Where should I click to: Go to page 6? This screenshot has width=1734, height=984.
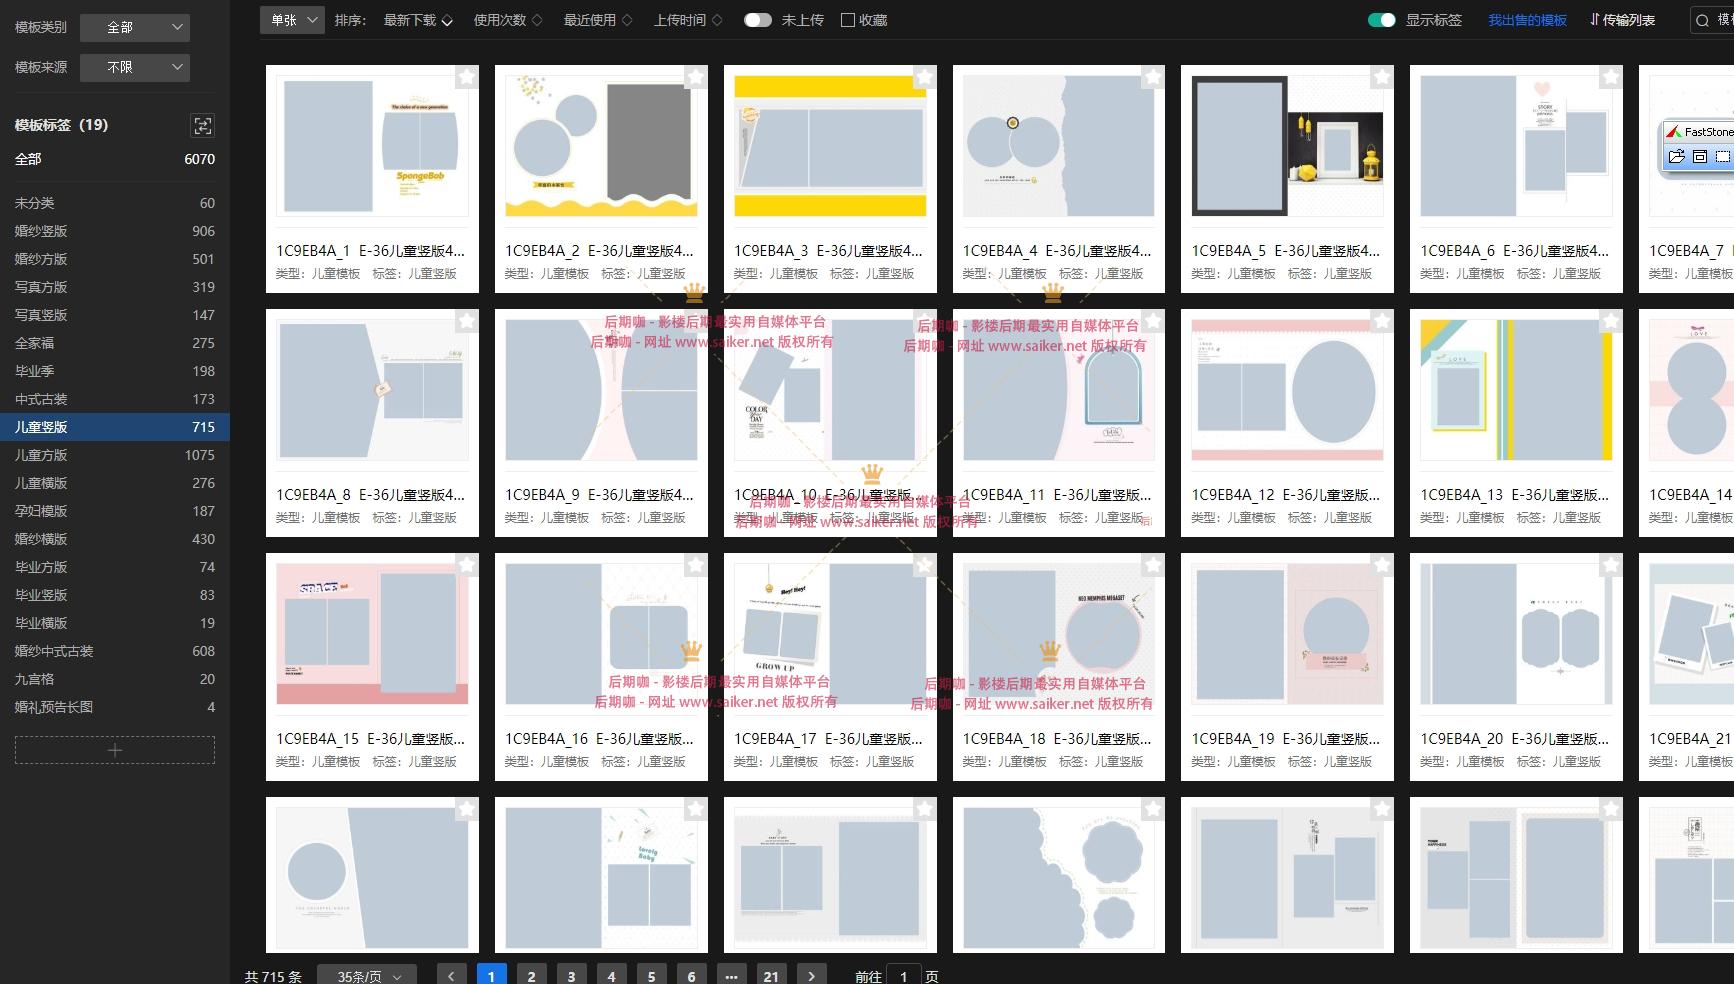pos(691,976)
